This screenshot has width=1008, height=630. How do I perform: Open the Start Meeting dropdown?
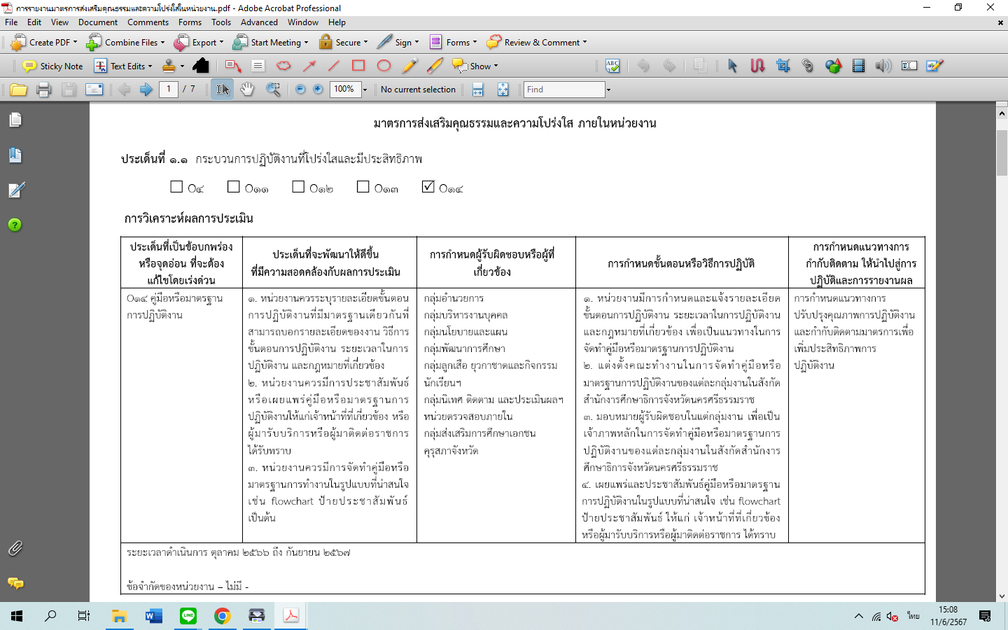(x=270, y=42)
